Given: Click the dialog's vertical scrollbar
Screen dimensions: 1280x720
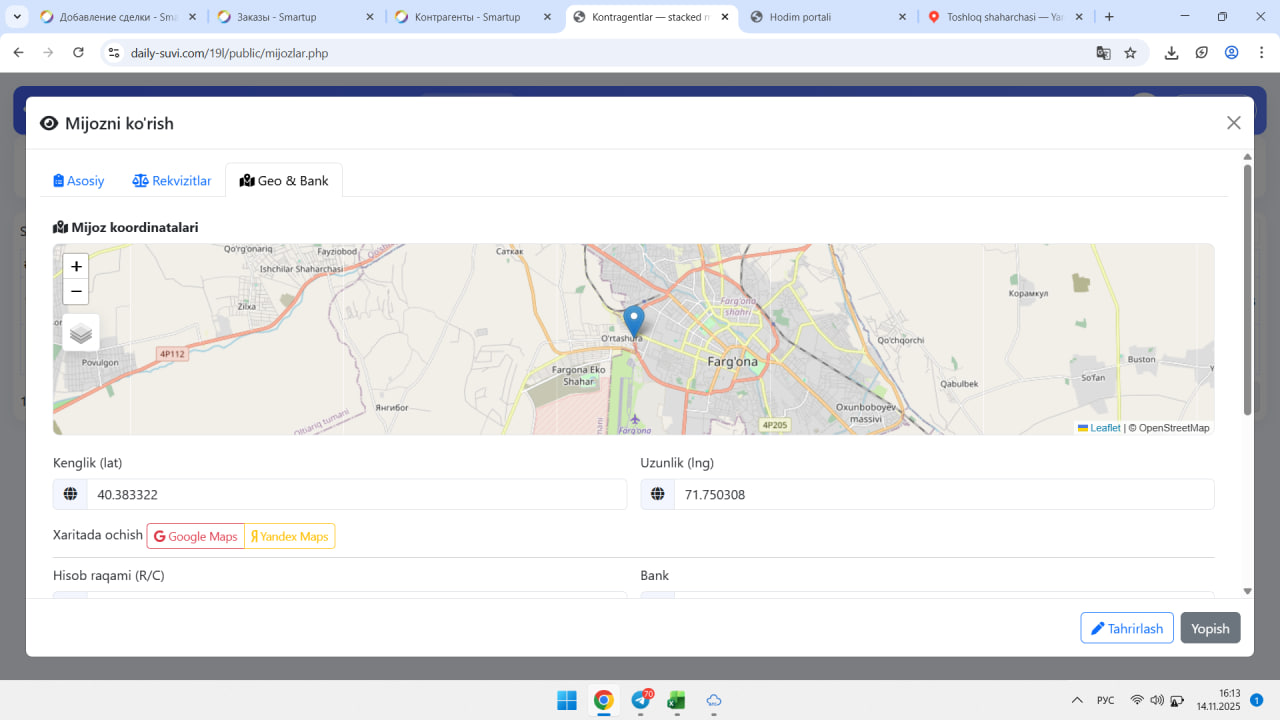Looking at the screenshot, I should pyautogui.click(x=1247, y=290).
